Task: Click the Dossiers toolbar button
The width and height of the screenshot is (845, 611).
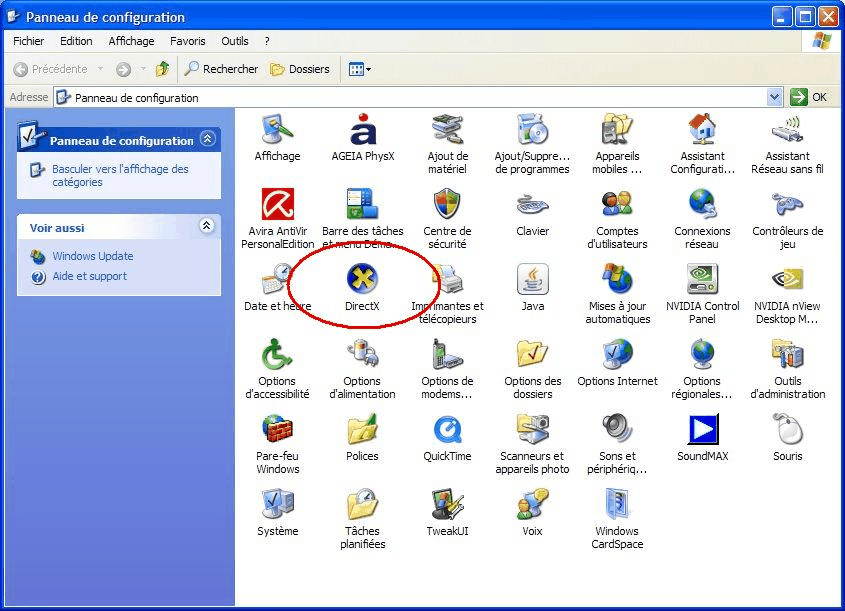Action: [x=300, y=69]
